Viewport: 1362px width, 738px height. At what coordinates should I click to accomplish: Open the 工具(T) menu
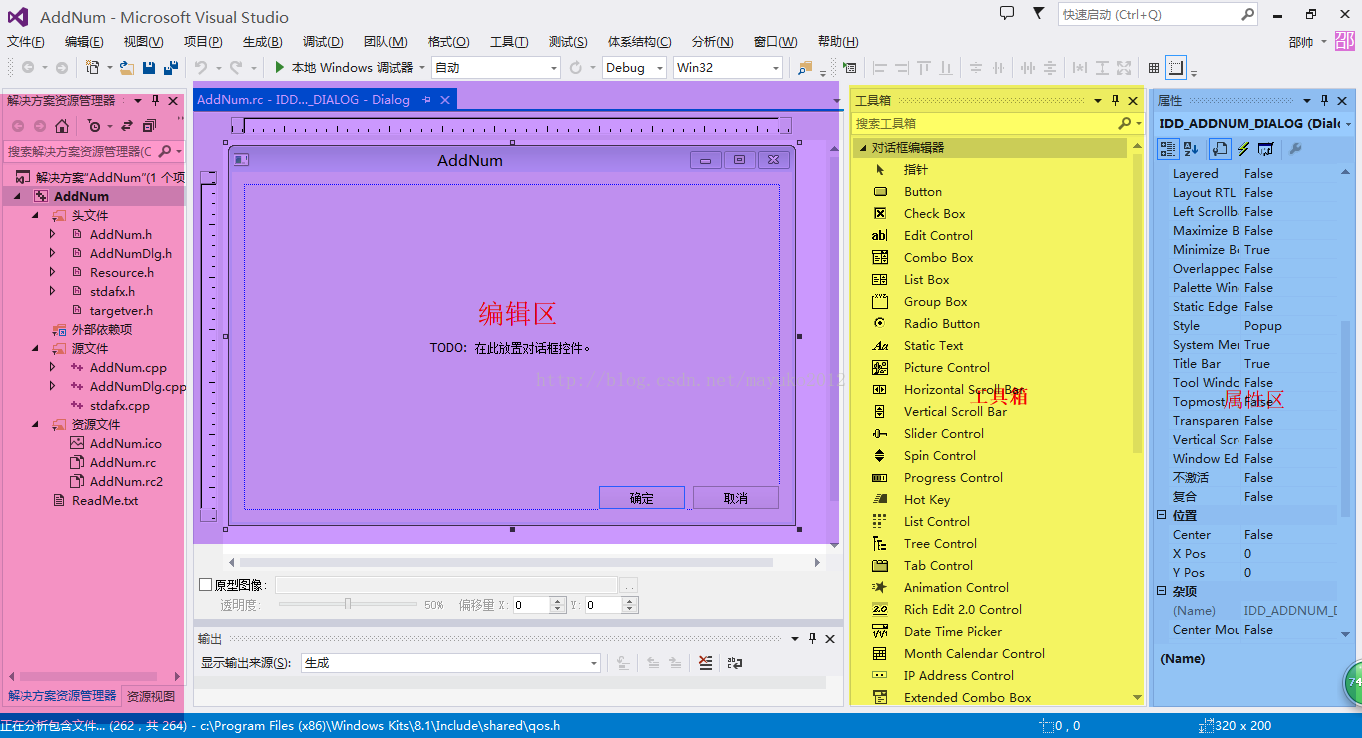[x=509, y=41]
